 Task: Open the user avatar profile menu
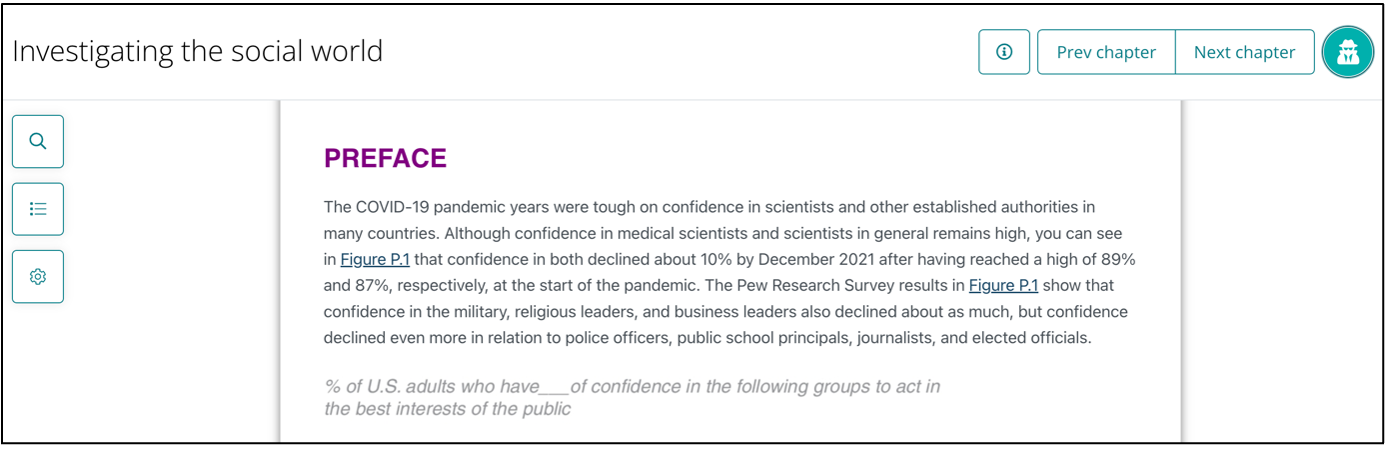(x=1347, y=52)
